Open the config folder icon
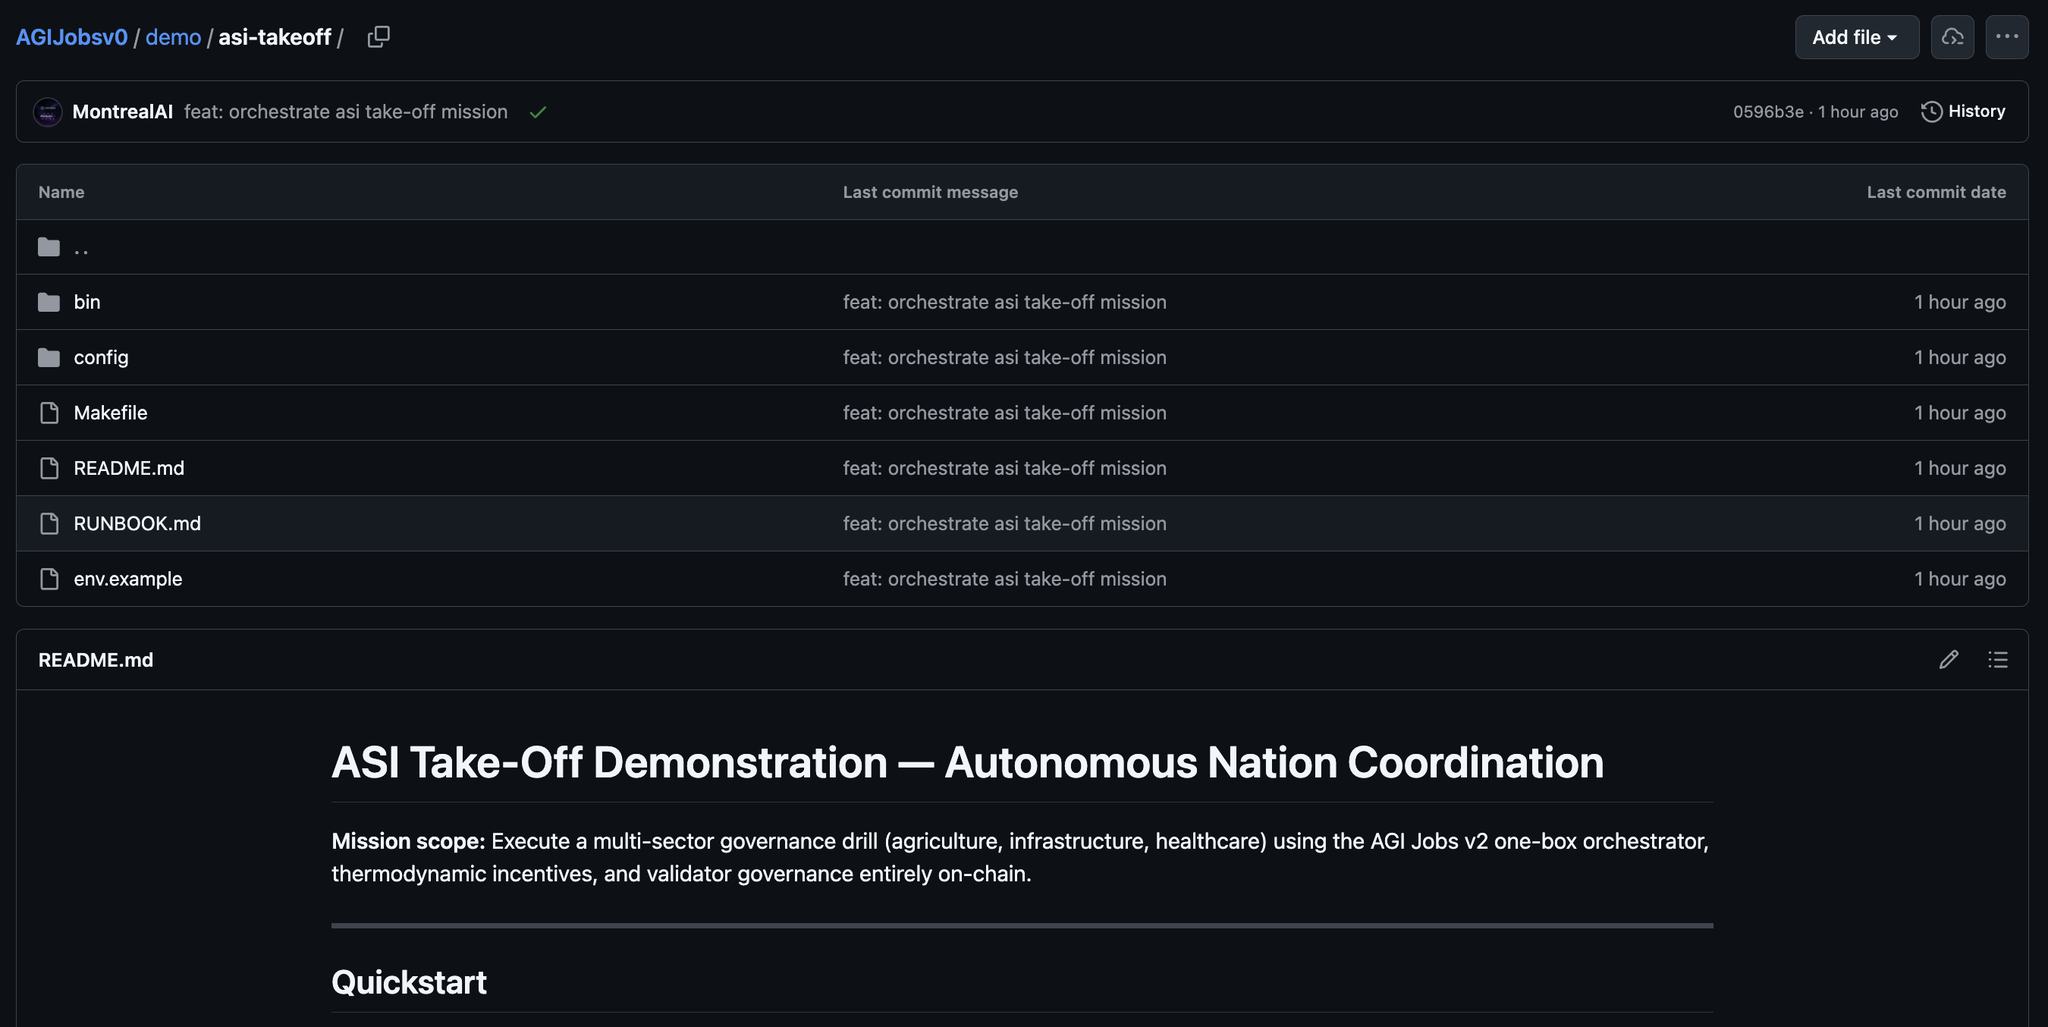 (x=49, y=357)
